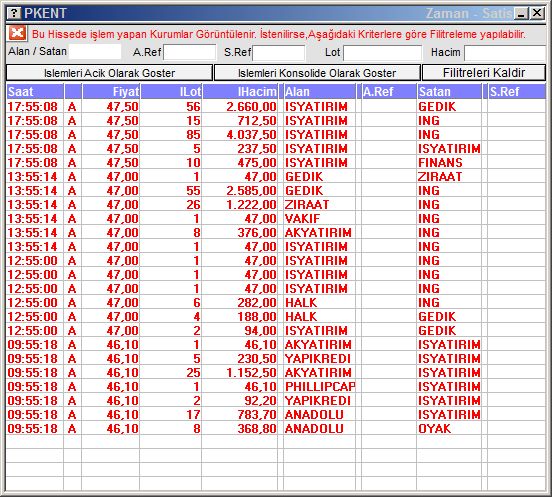Viewport: 552px width, 497px height.
Task: Click the red X icon beside the info message
Action: 17,34
